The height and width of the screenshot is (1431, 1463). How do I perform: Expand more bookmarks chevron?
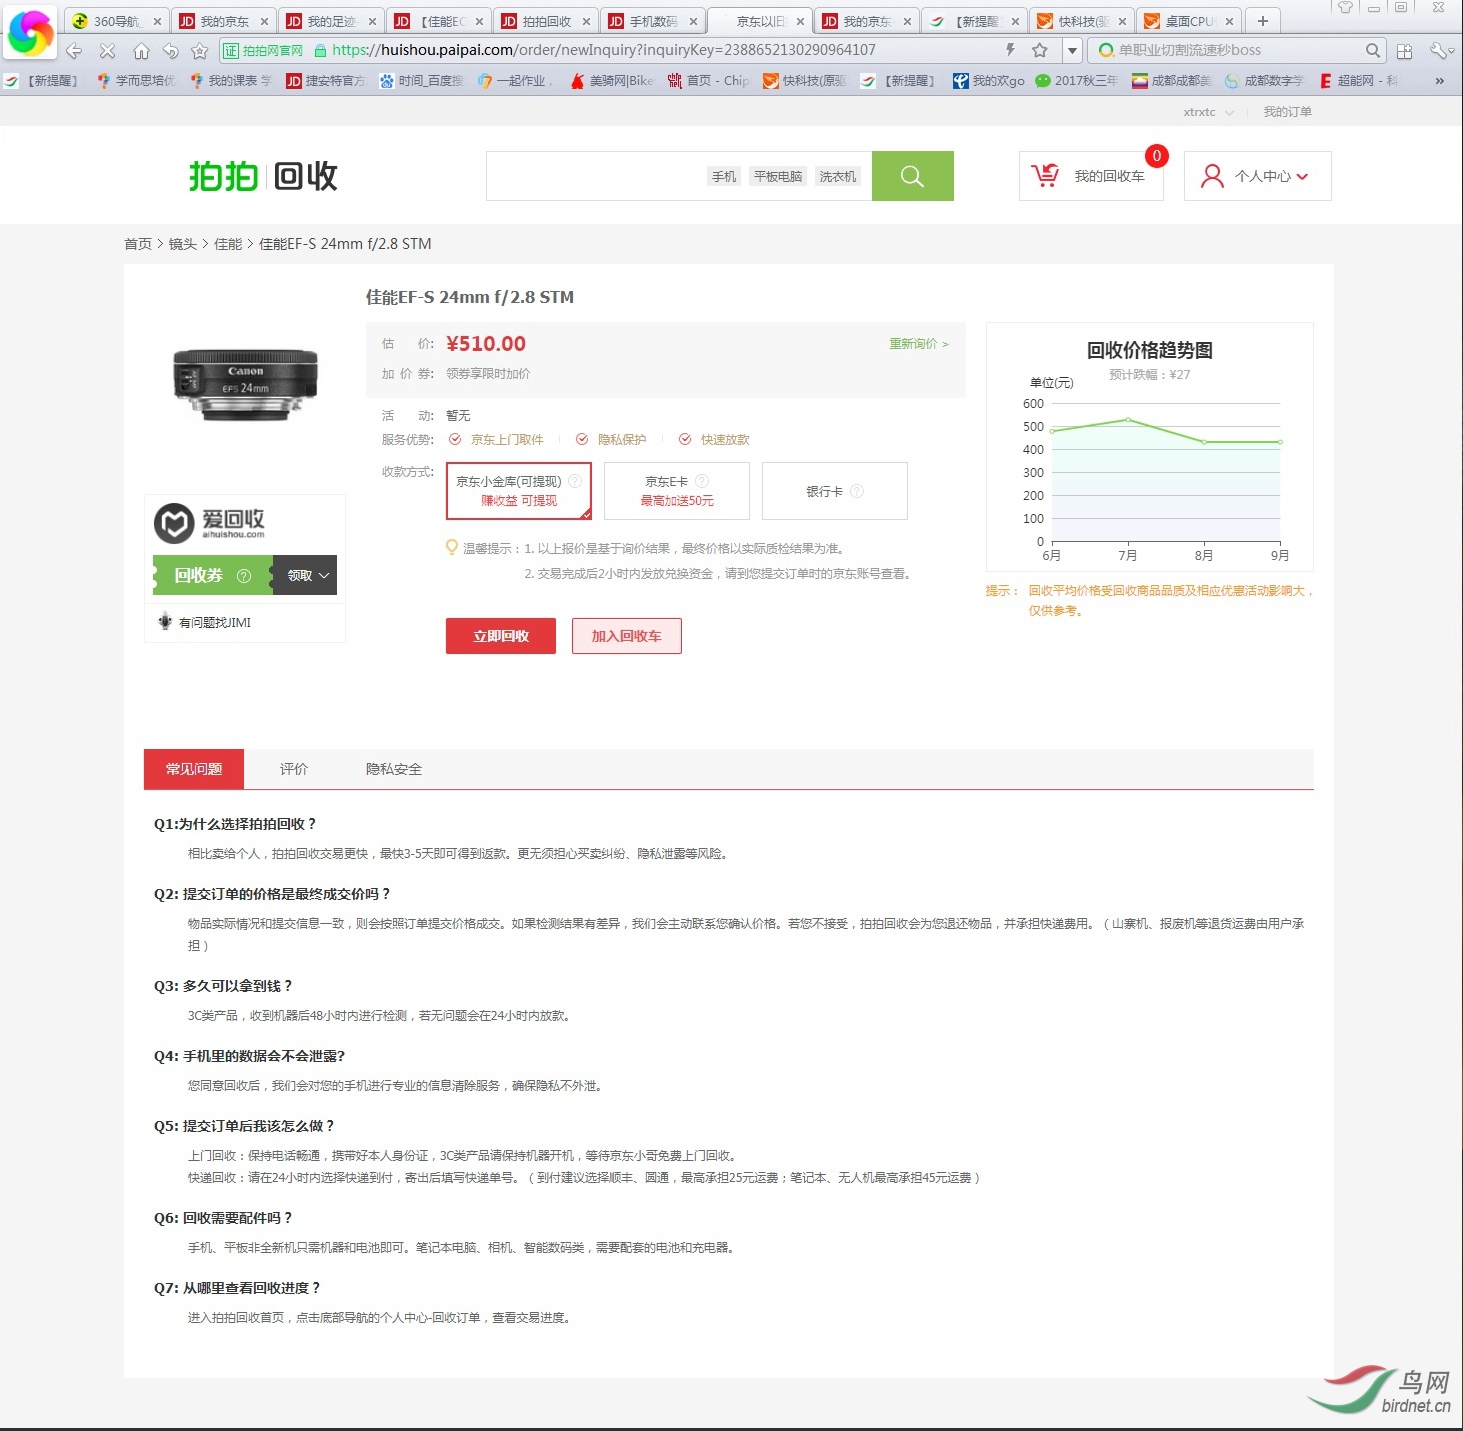coord(1439,81)
